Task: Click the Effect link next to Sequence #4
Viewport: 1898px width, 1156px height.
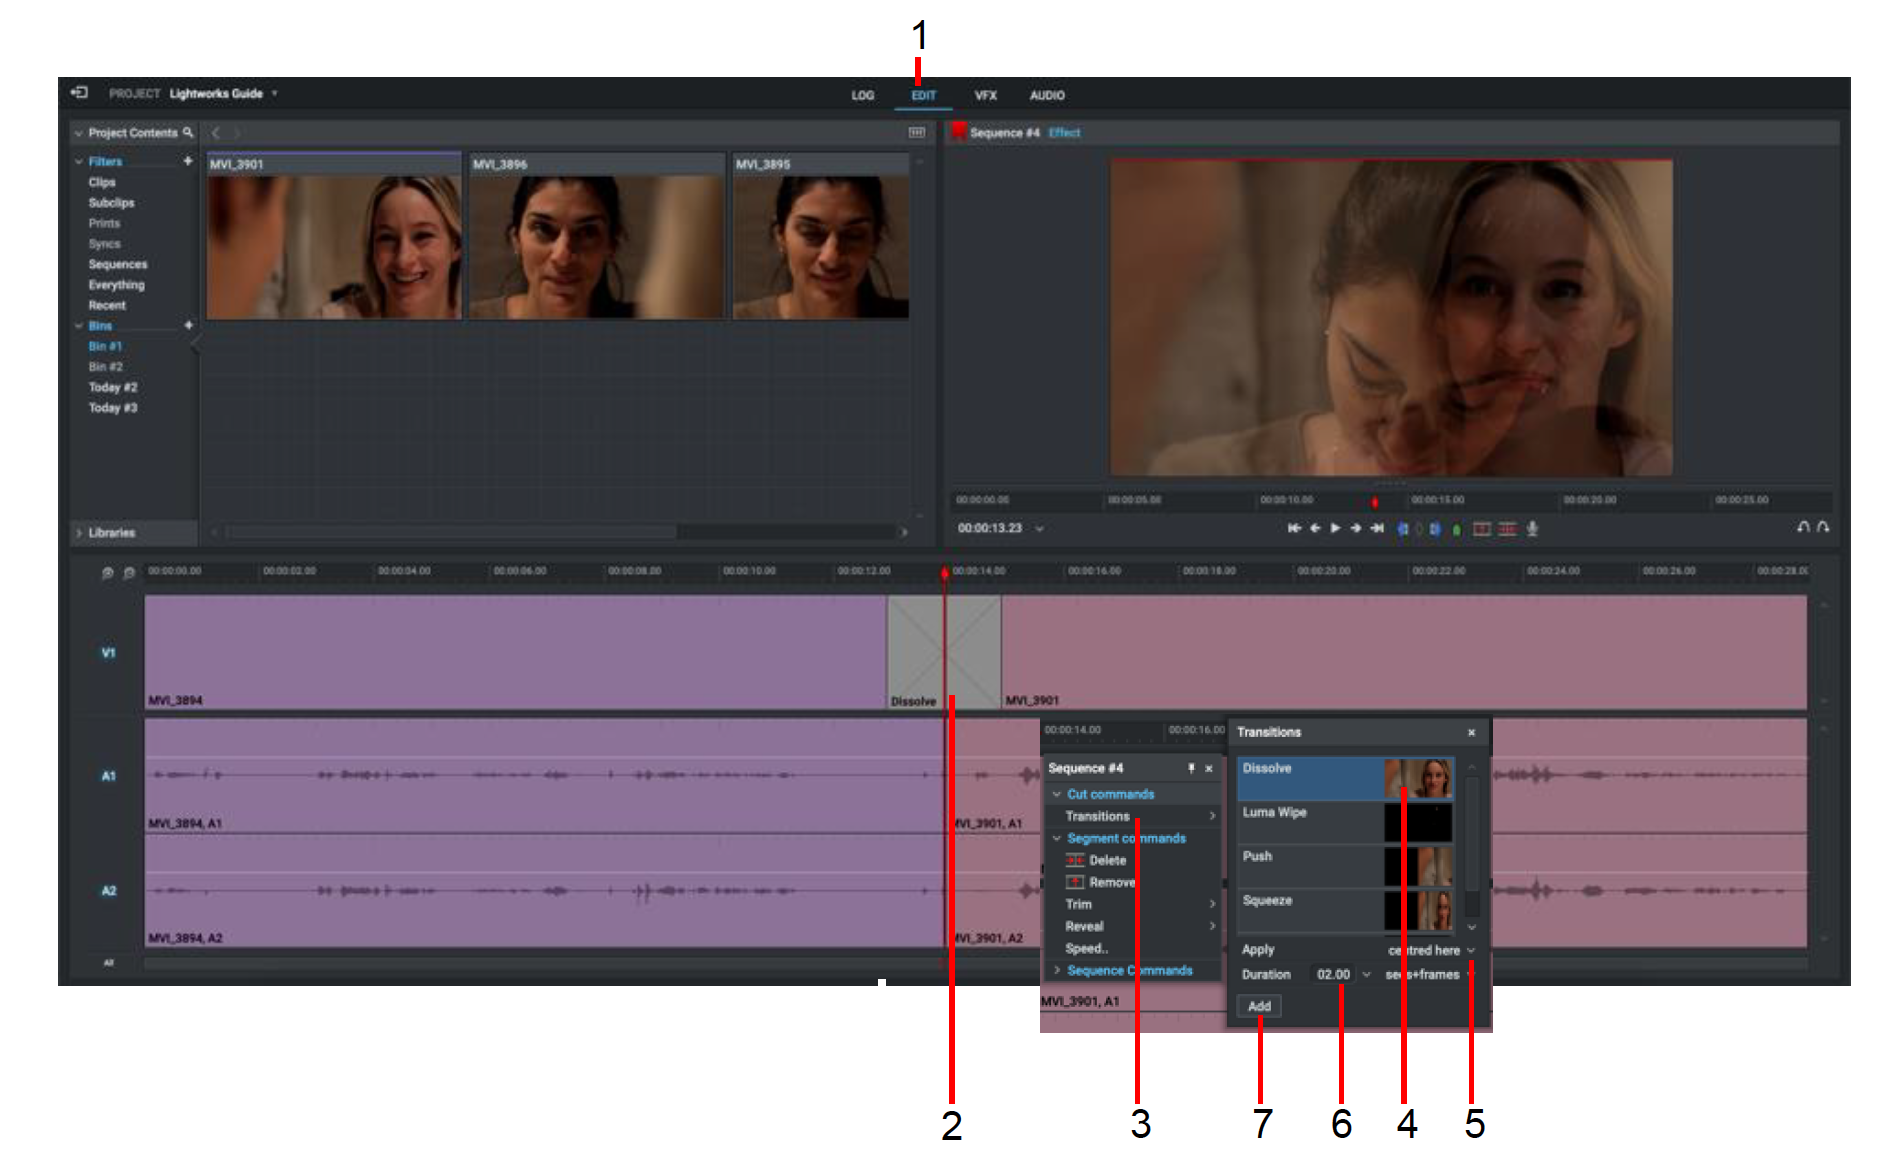Action: 1066,132
